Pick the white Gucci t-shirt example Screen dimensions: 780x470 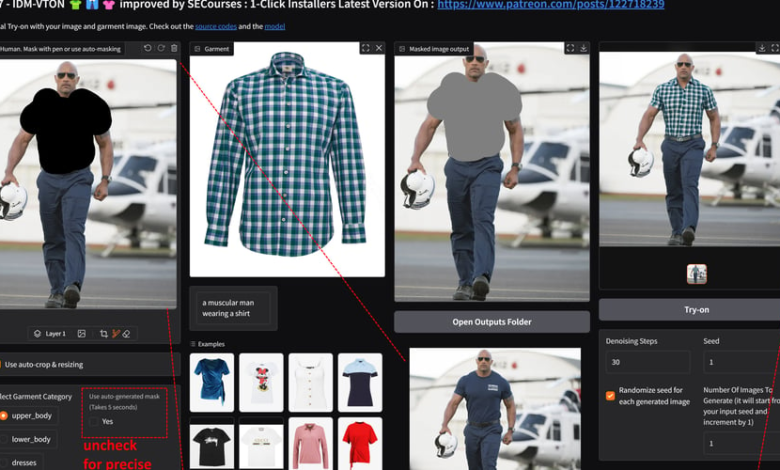pyautogui.click(x=261, y=444)
